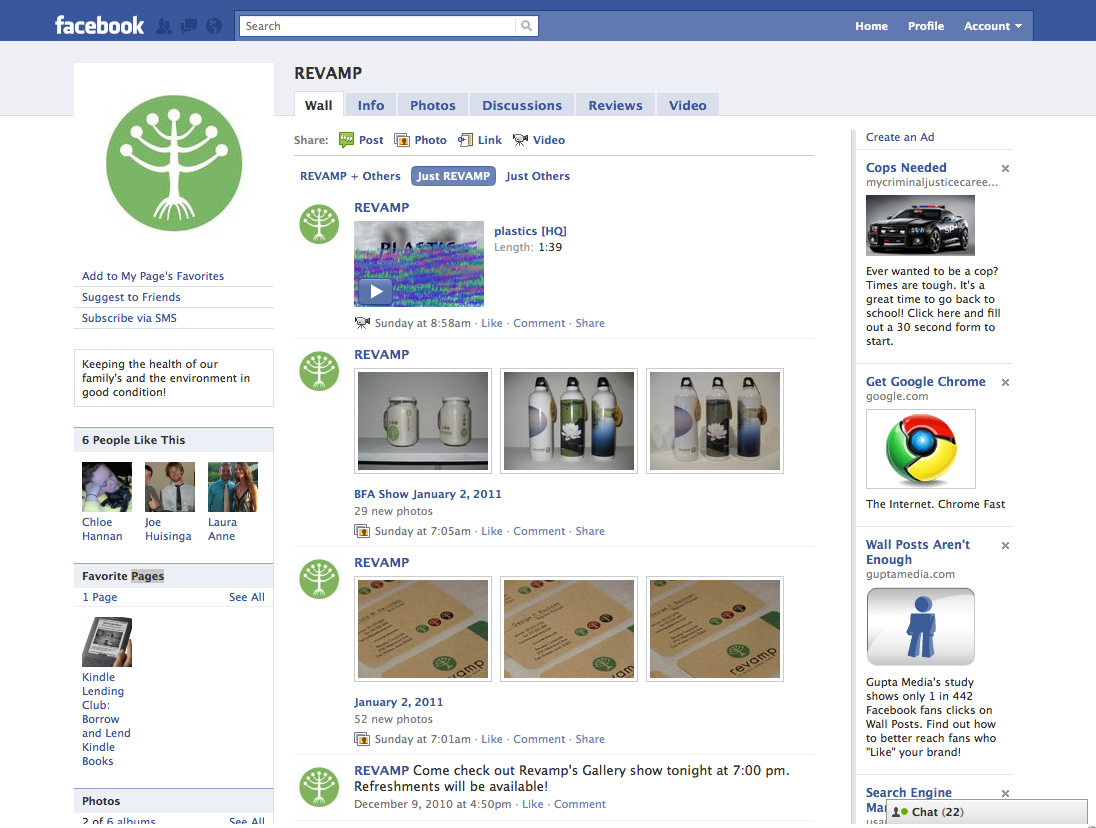Click REVAMP avatar beside January 2, 2011 album post
Image resolution: width=1096 pixels, height=828 pixels.
(x=319, y=579)
